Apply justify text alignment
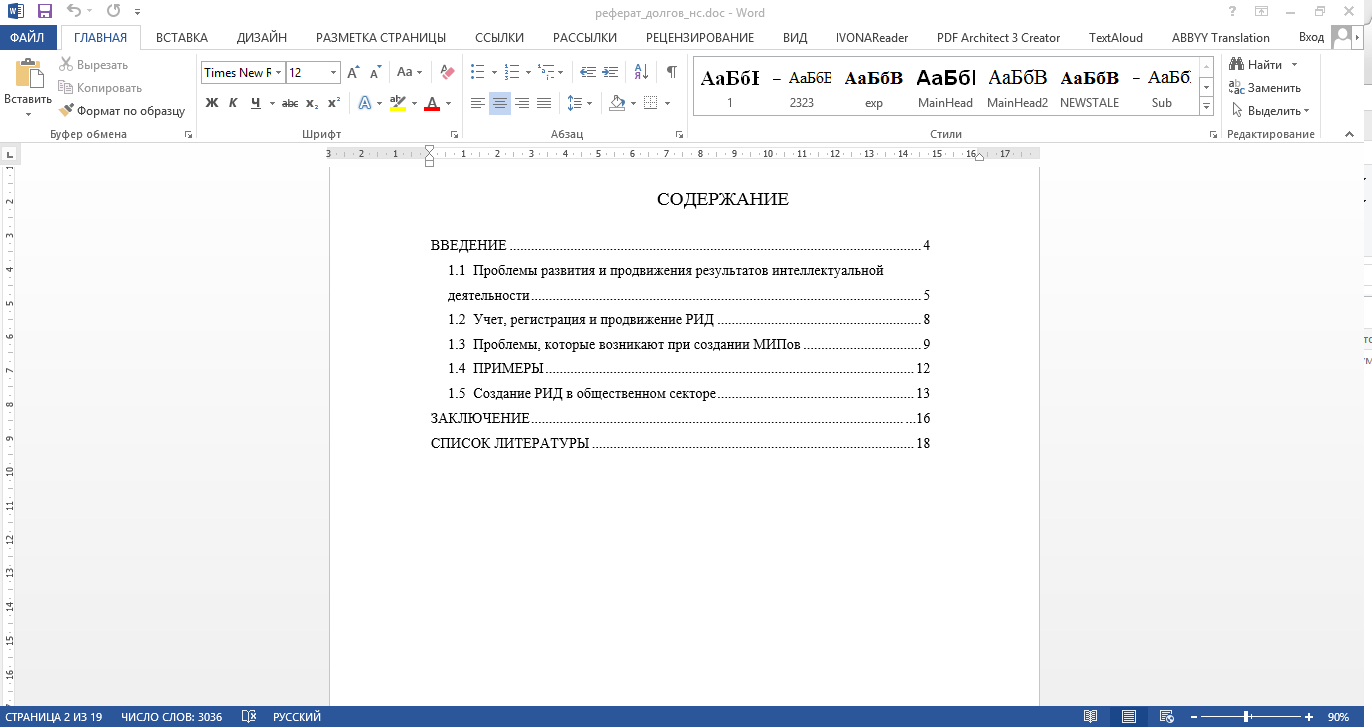The image size is (1372, 727). click(544, 103)
